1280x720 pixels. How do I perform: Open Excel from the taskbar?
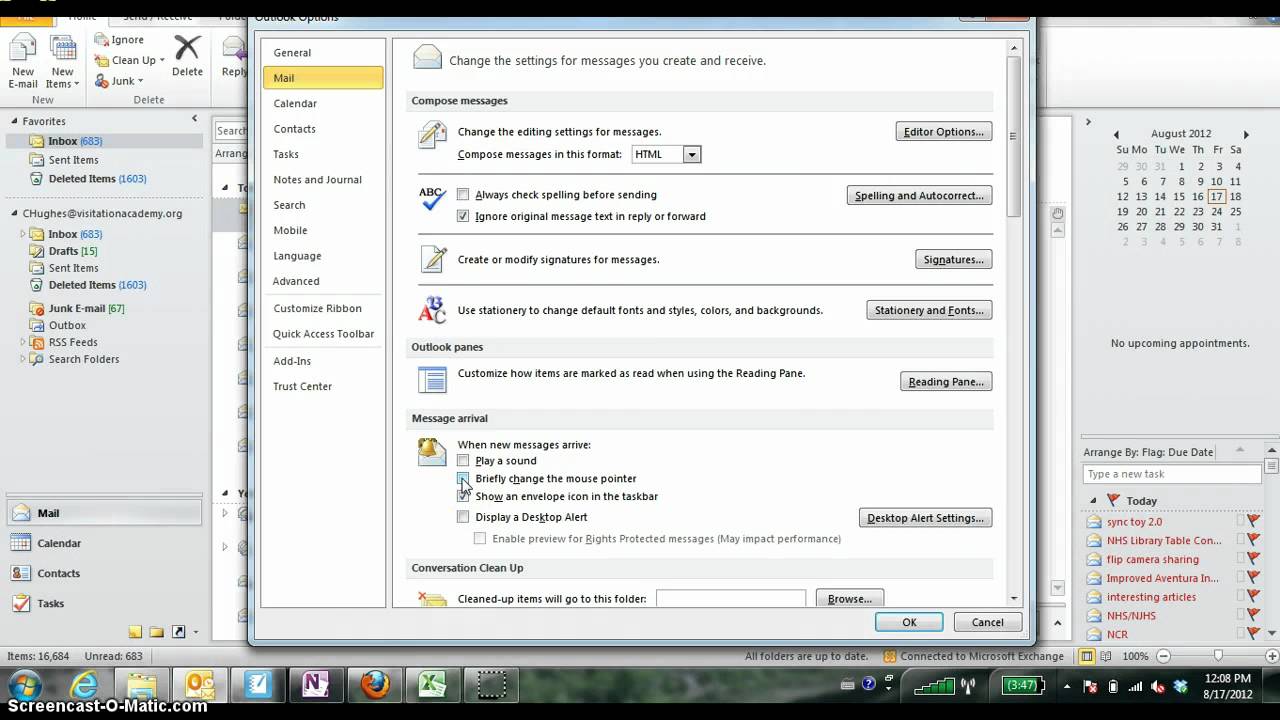432,686
